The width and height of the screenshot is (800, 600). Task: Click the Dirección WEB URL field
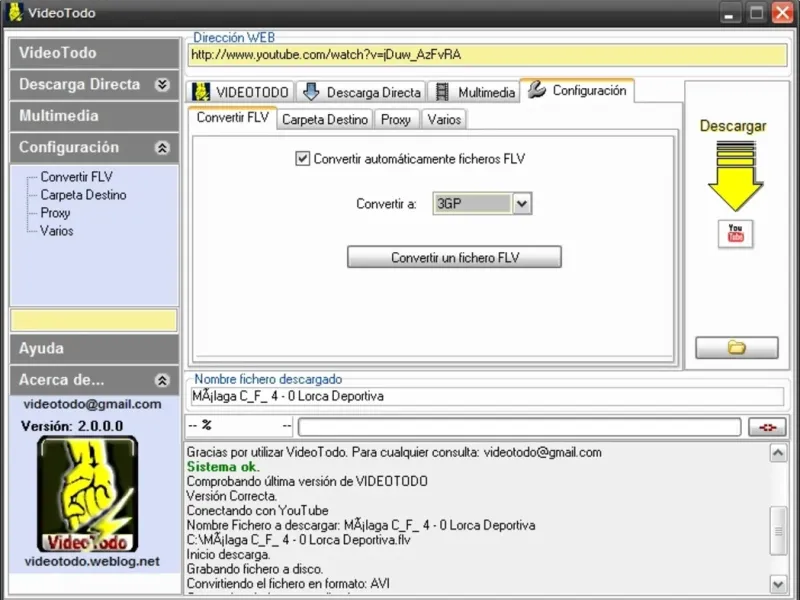pos(487,55)
